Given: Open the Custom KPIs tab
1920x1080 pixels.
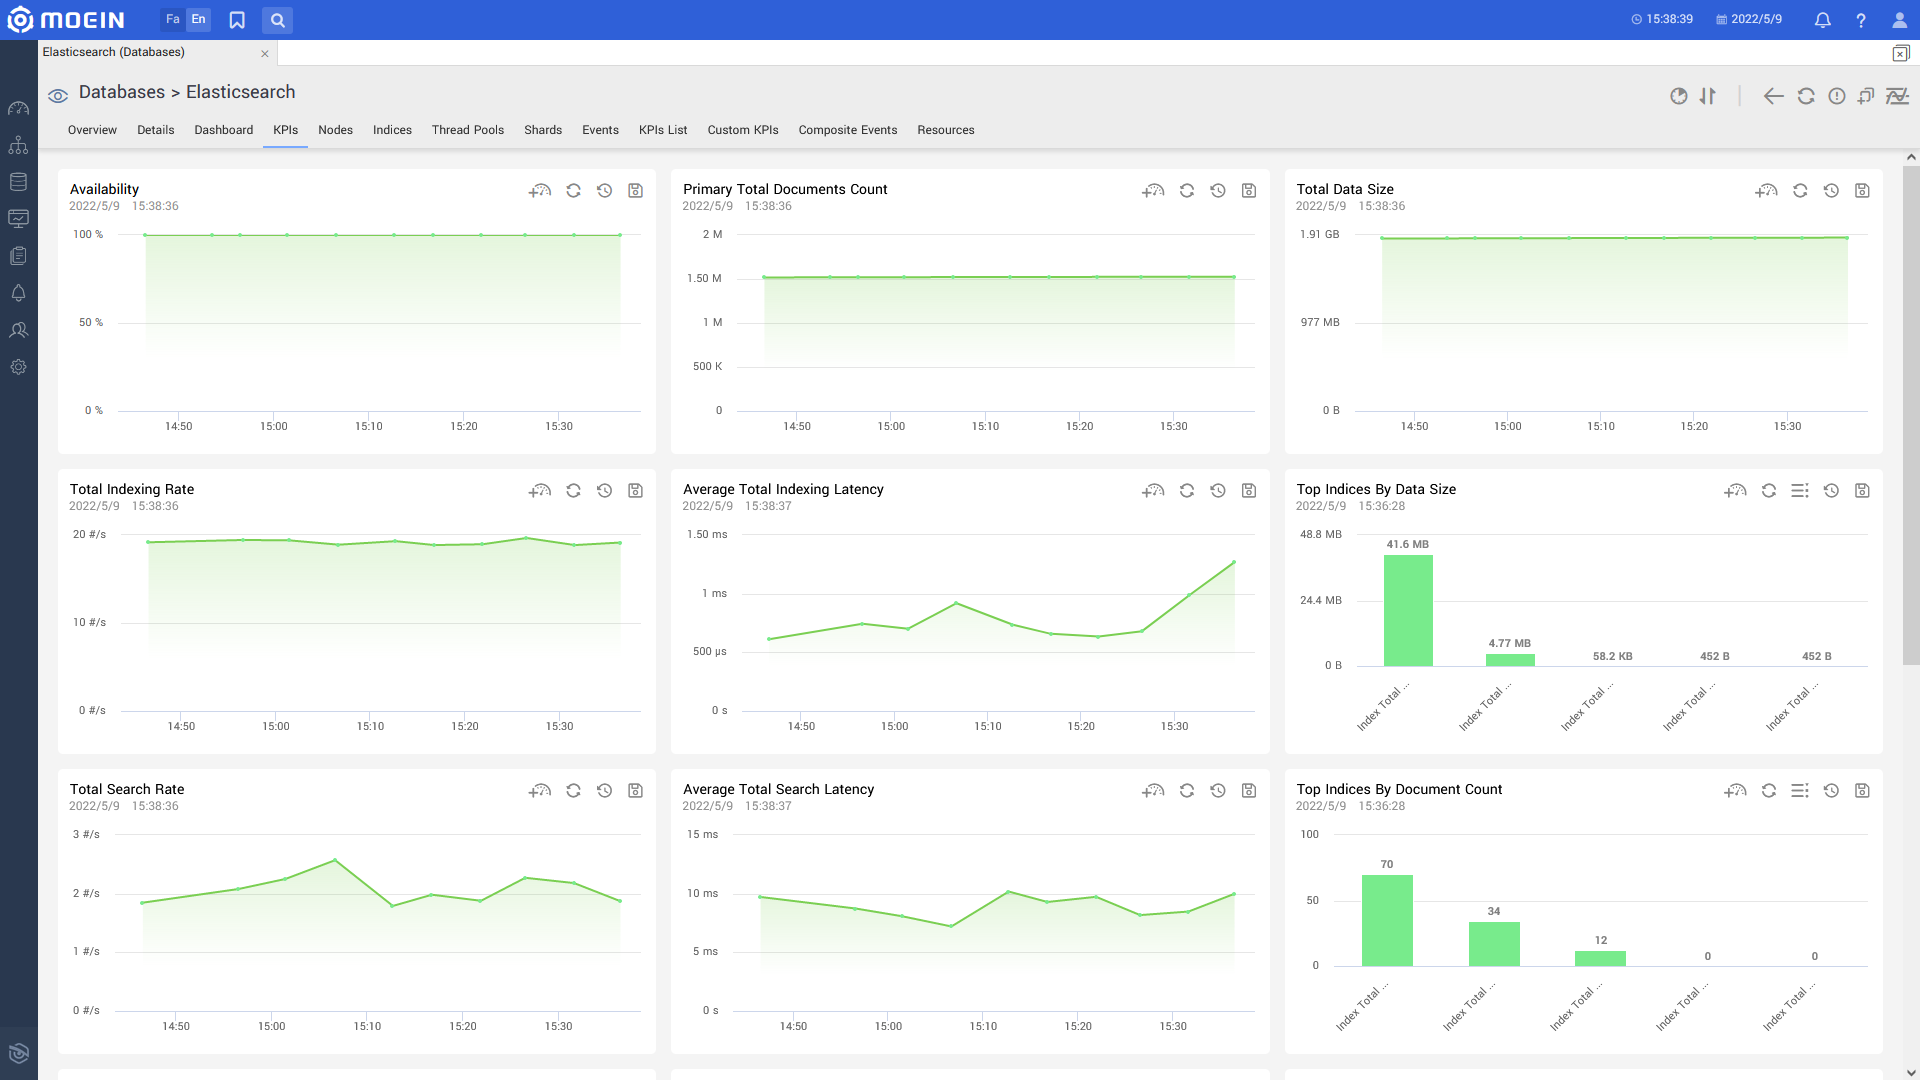Looking at the screenshot, I should [743, 130].
